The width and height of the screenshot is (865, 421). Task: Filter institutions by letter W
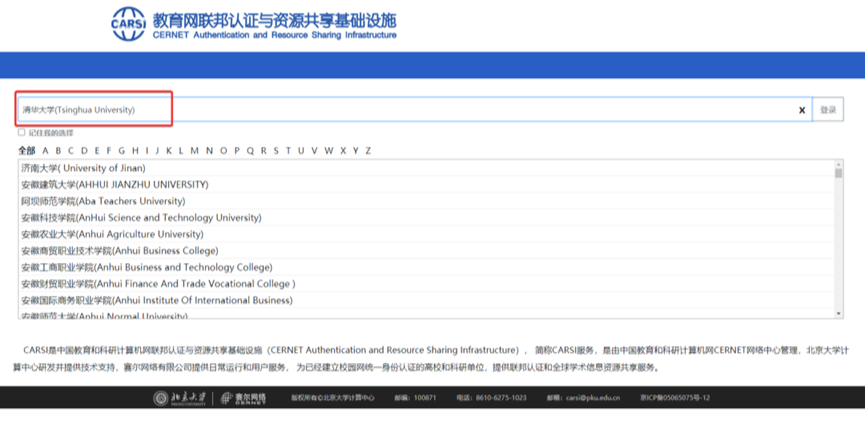[x=329, y=151]
